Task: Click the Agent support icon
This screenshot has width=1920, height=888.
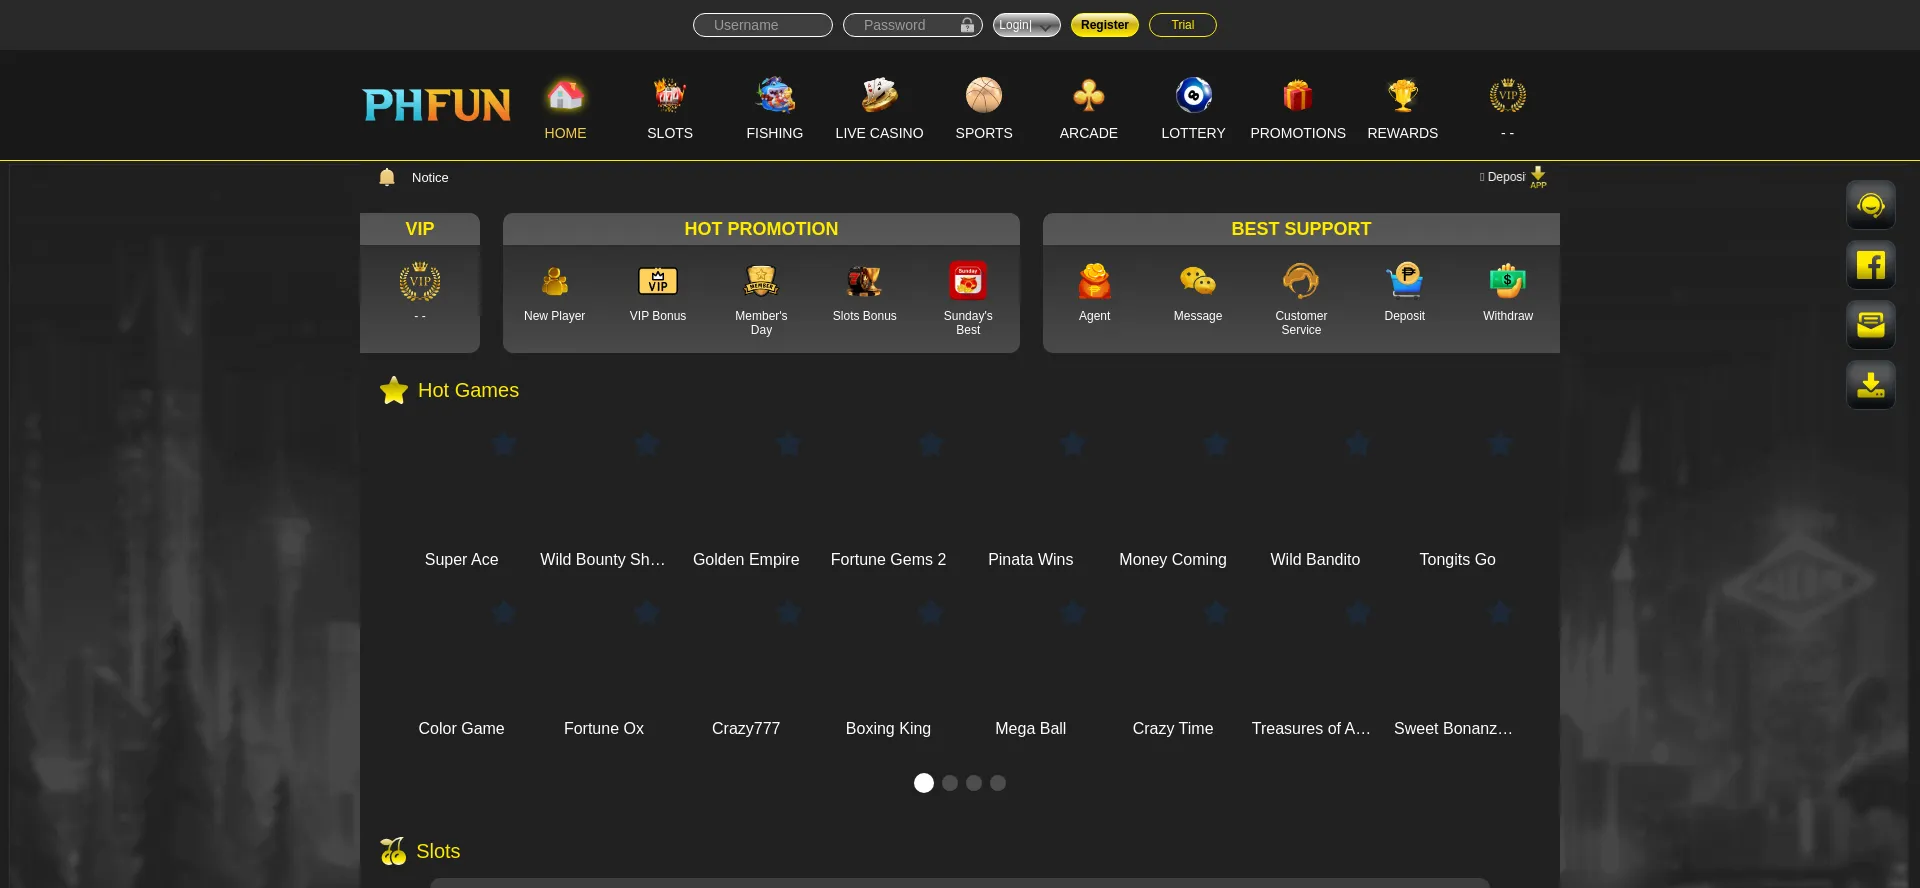Action: (1094, 283)
